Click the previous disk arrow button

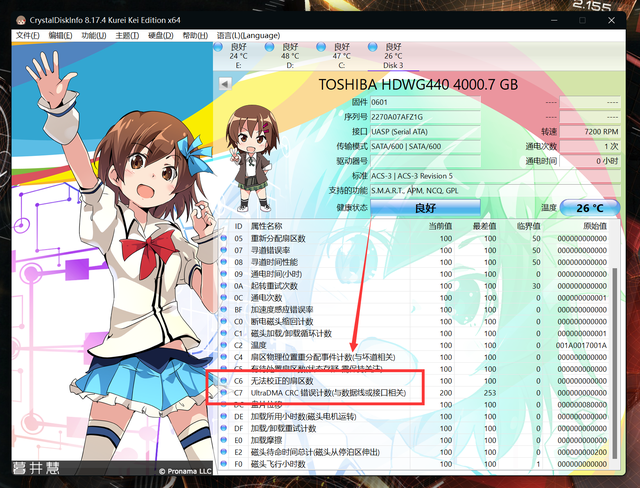pyautogui.click(x=224, y=84)
